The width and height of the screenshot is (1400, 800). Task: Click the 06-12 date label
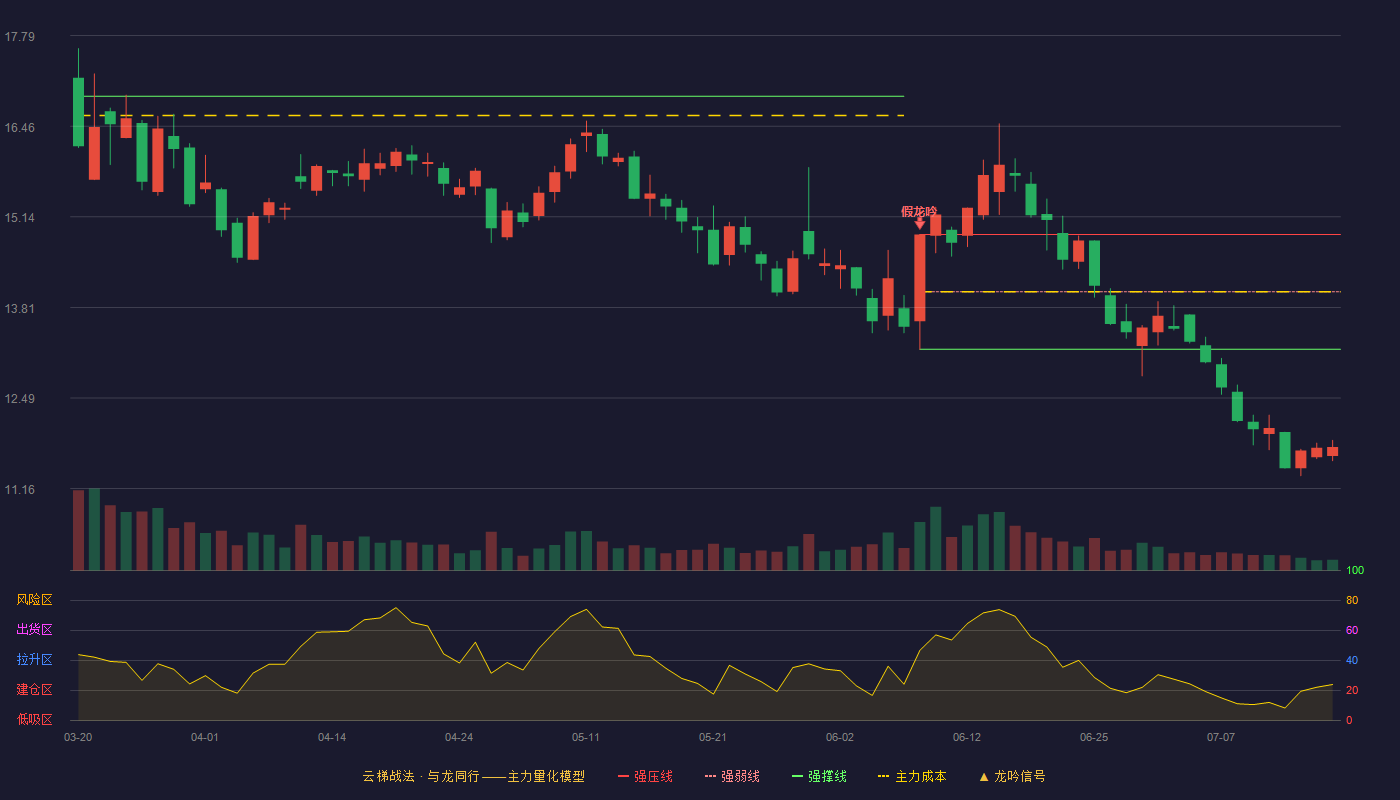(967, 737)
